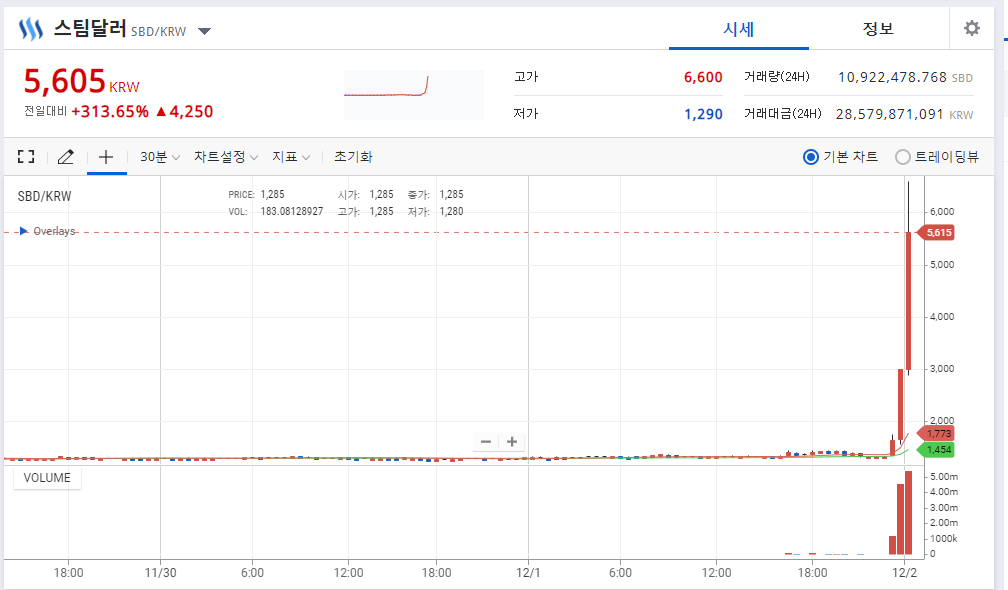Open the 30분 interval dropdown

(159, 157)
